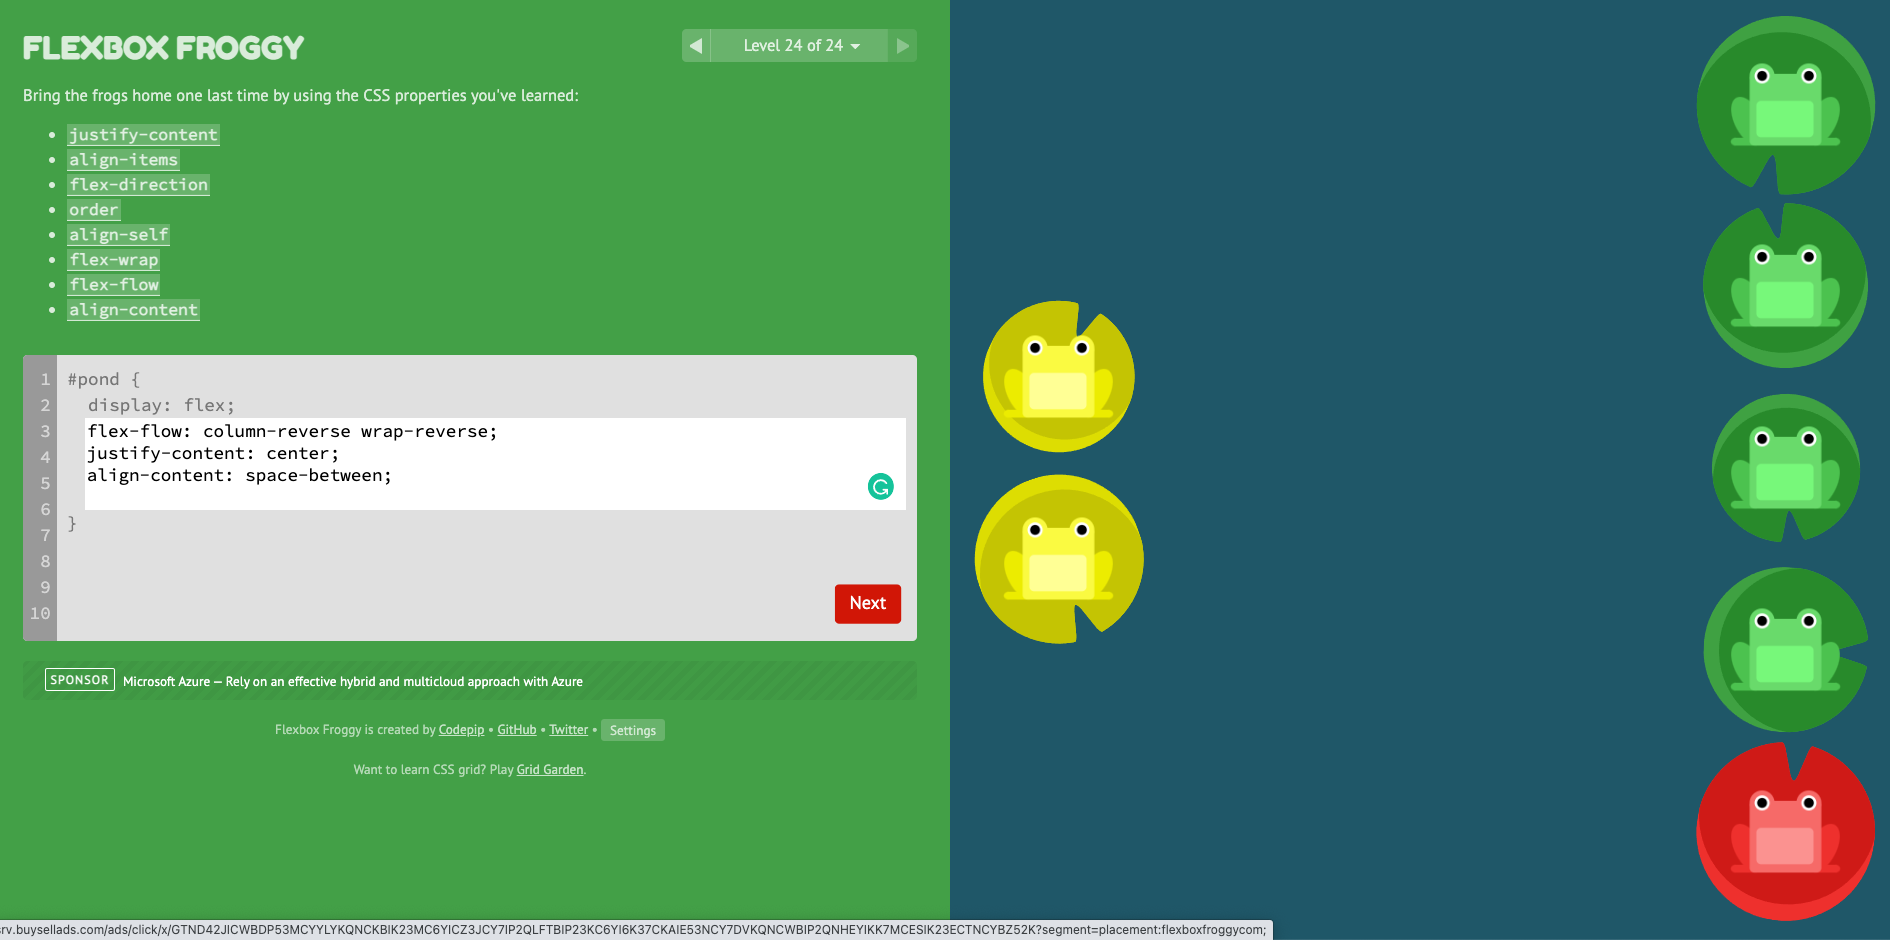Click the red frog on red lilypad
1890x940 pixels.
click(x=1785, y=830)
